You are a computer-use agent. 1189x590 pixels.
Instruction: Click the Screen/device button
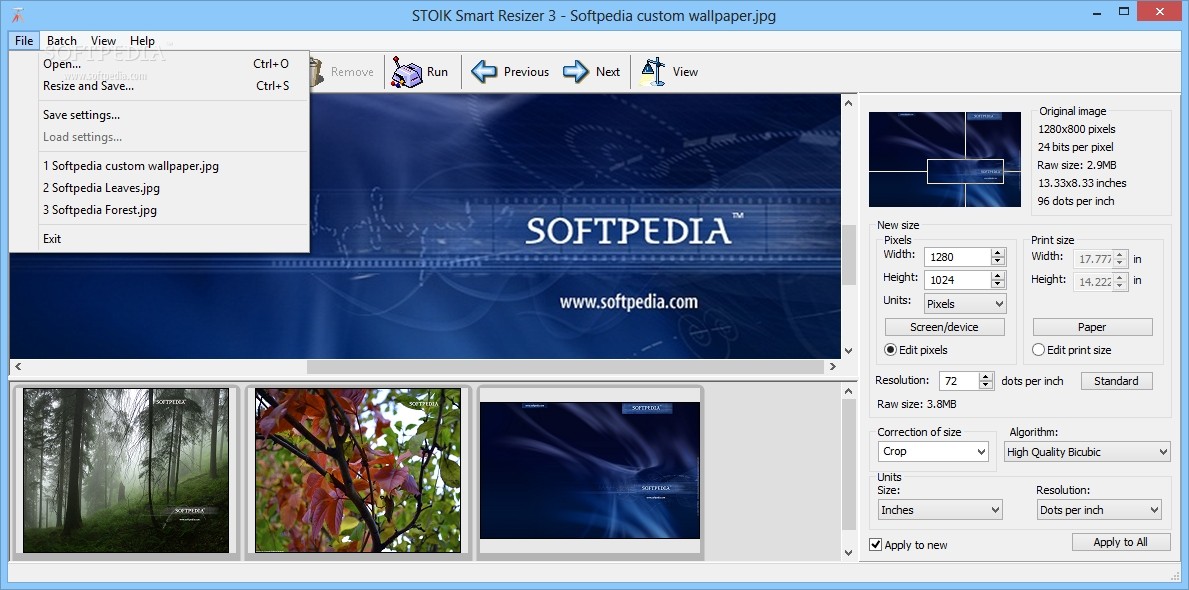(944, 328)
